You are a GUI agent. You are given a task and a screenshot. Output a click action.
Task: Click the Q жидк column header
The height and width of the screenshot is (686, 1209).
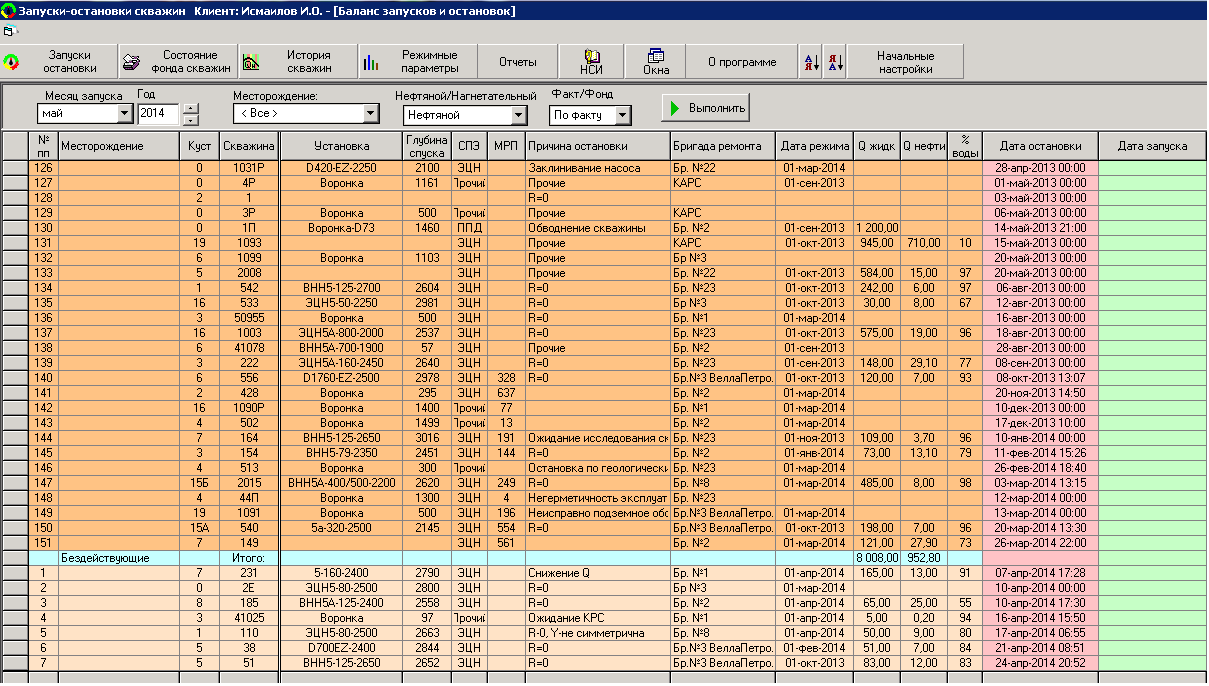tap(876, 146)
